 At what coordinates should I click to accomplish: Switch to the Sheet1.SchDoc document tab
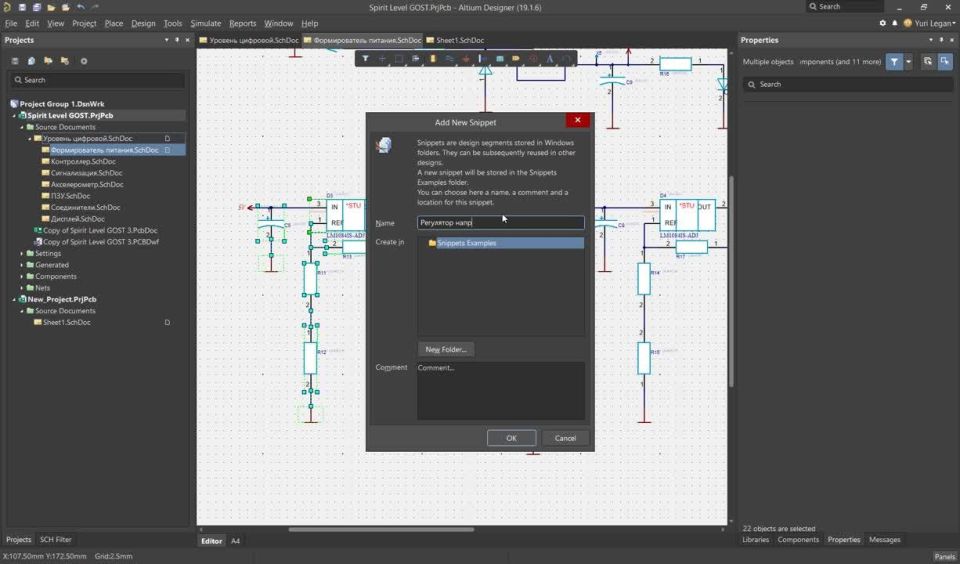click(455, 40)
